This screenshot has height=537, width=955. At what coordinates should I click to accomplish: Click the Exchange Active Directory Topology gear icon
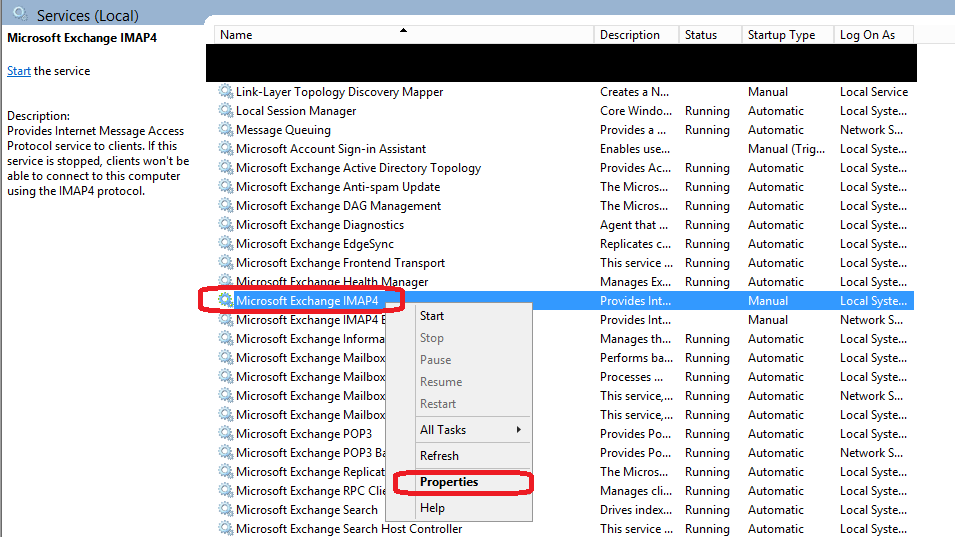[x=226, y=167]
